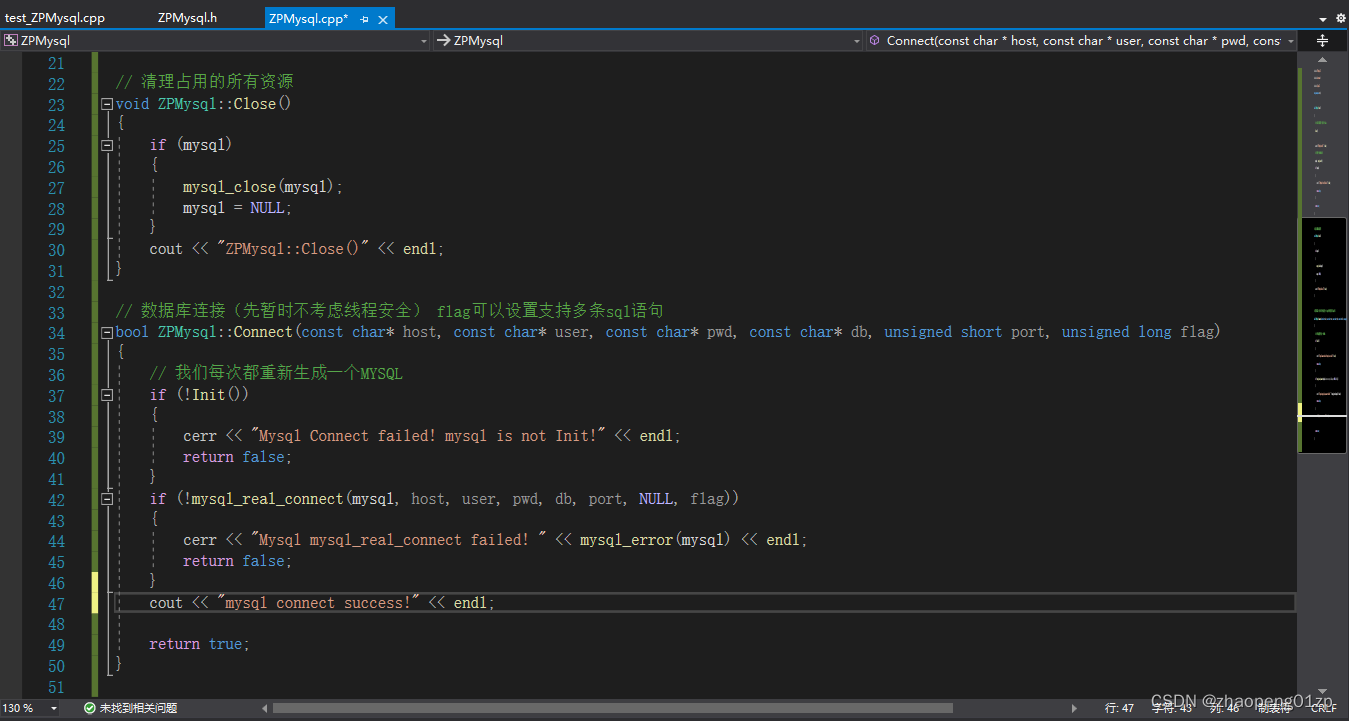Viewport: 1349px width, 721px height.
Task: Click line number 47 in the gutter
Action: coord(56,604)
